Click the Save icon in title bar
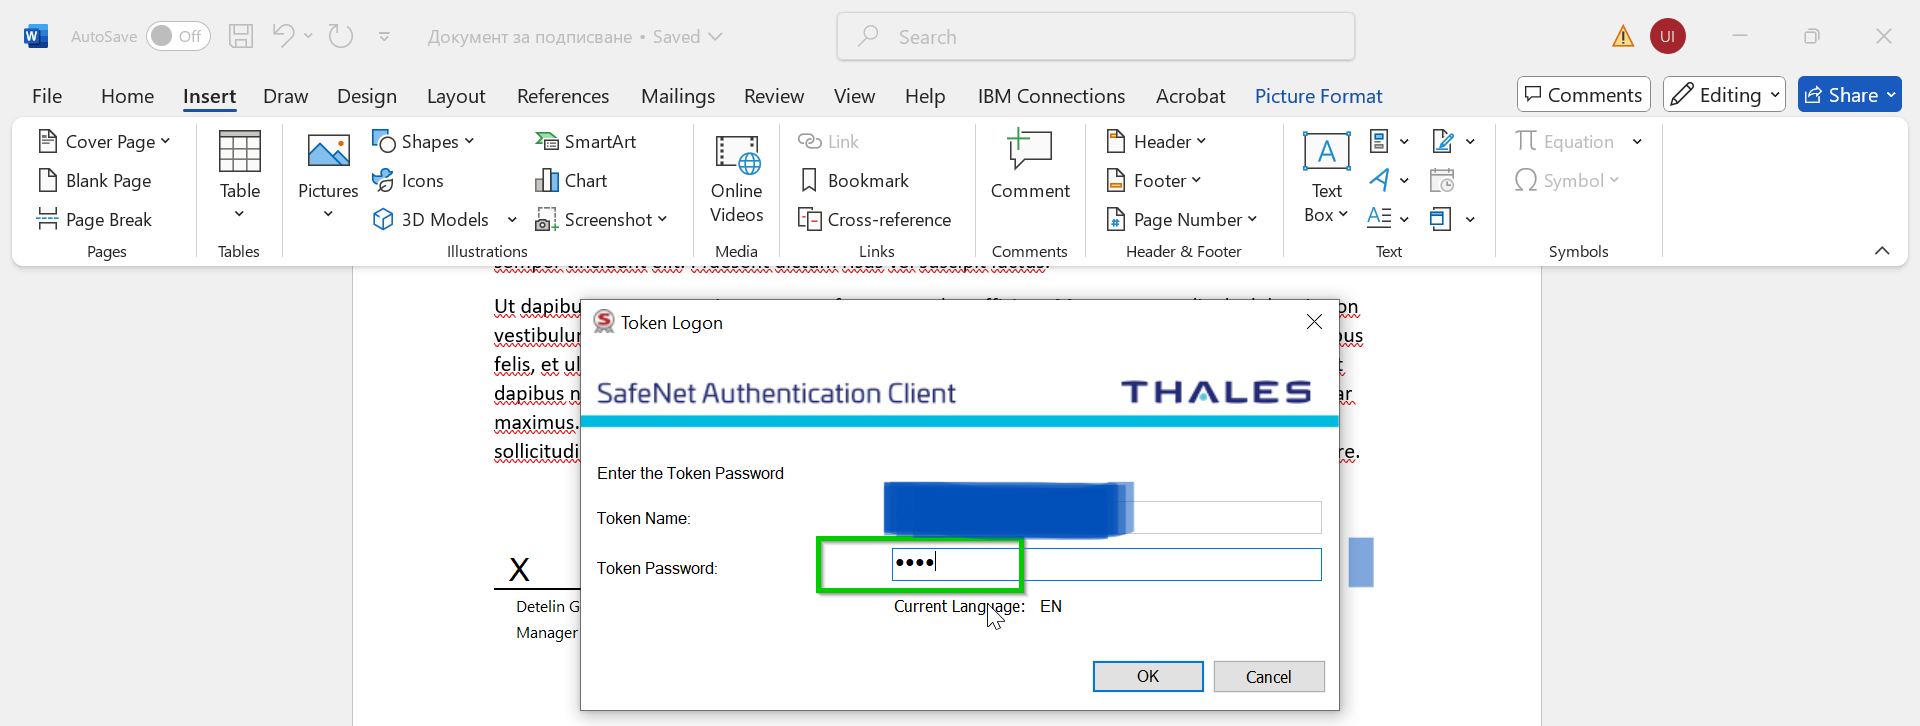 coord(241,36)
